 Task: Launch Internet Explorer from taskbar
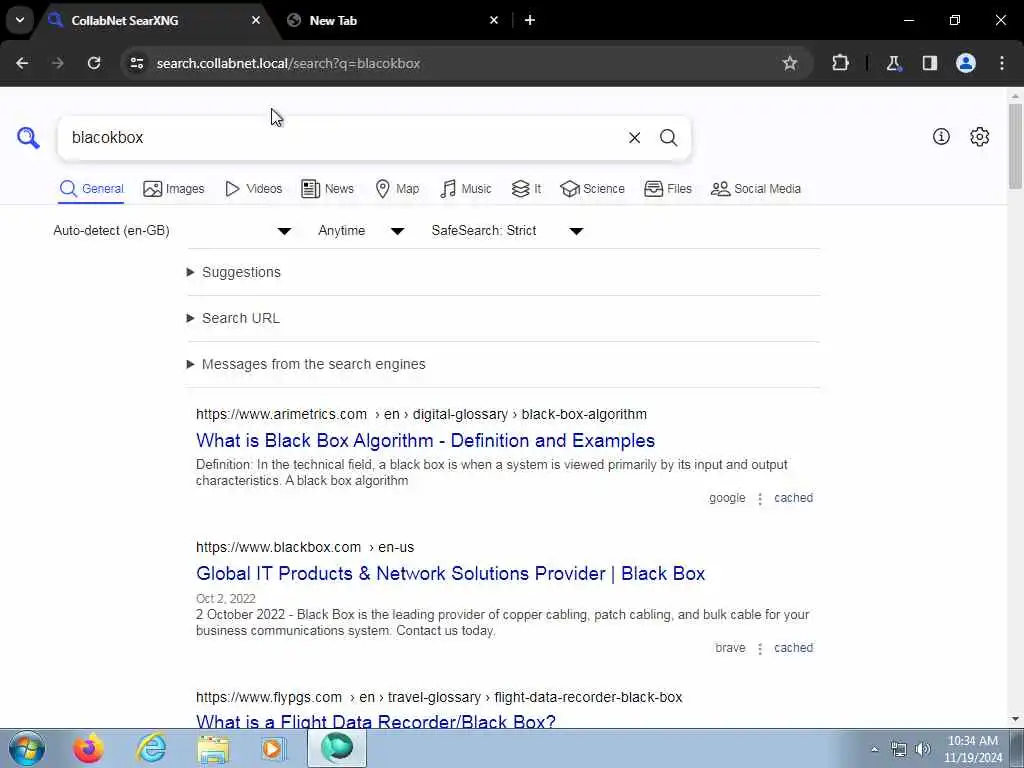pyautogui.click(x=151, y=748)
